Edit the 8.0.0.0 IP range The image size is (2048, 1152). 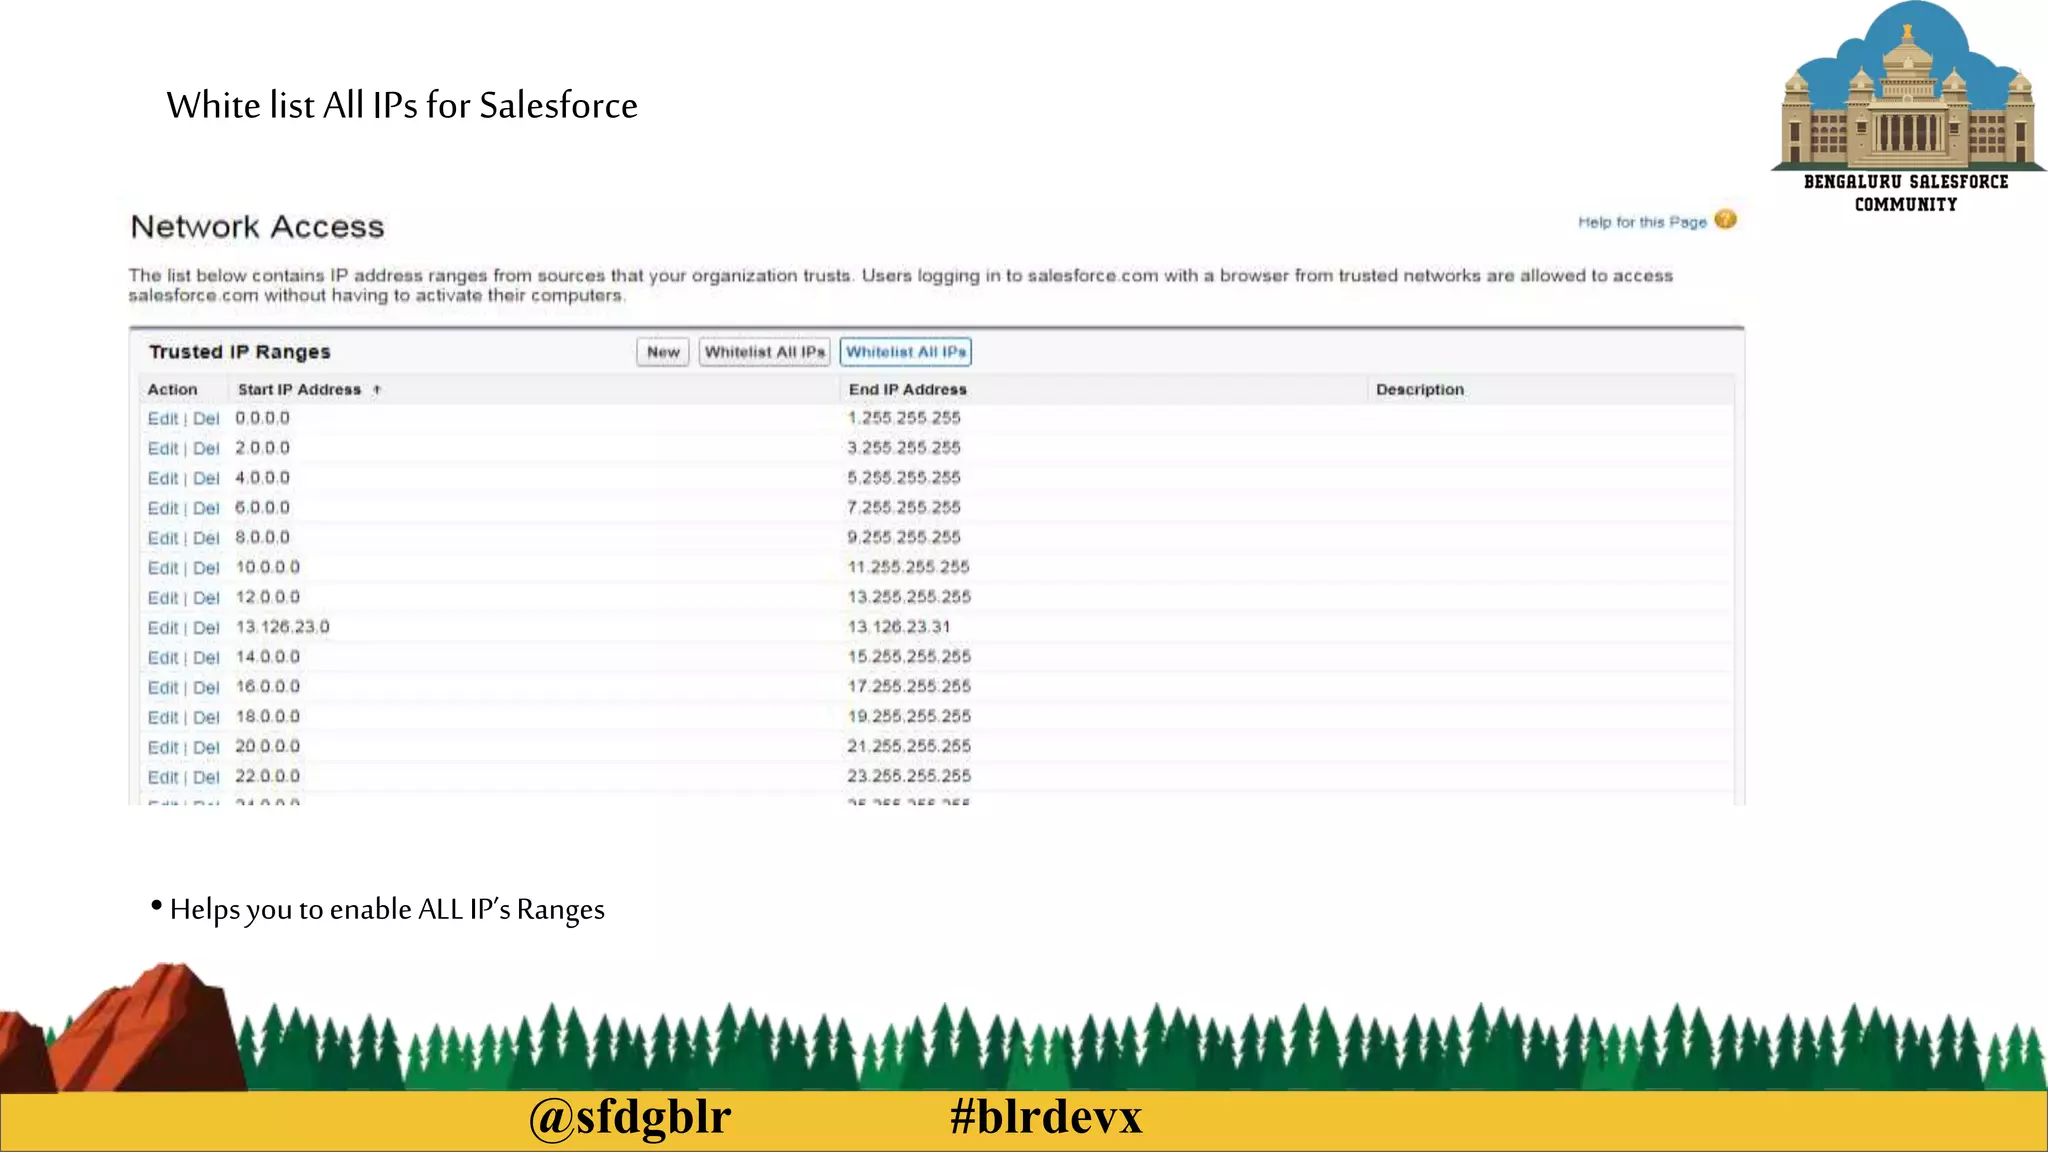click(163, 539)
